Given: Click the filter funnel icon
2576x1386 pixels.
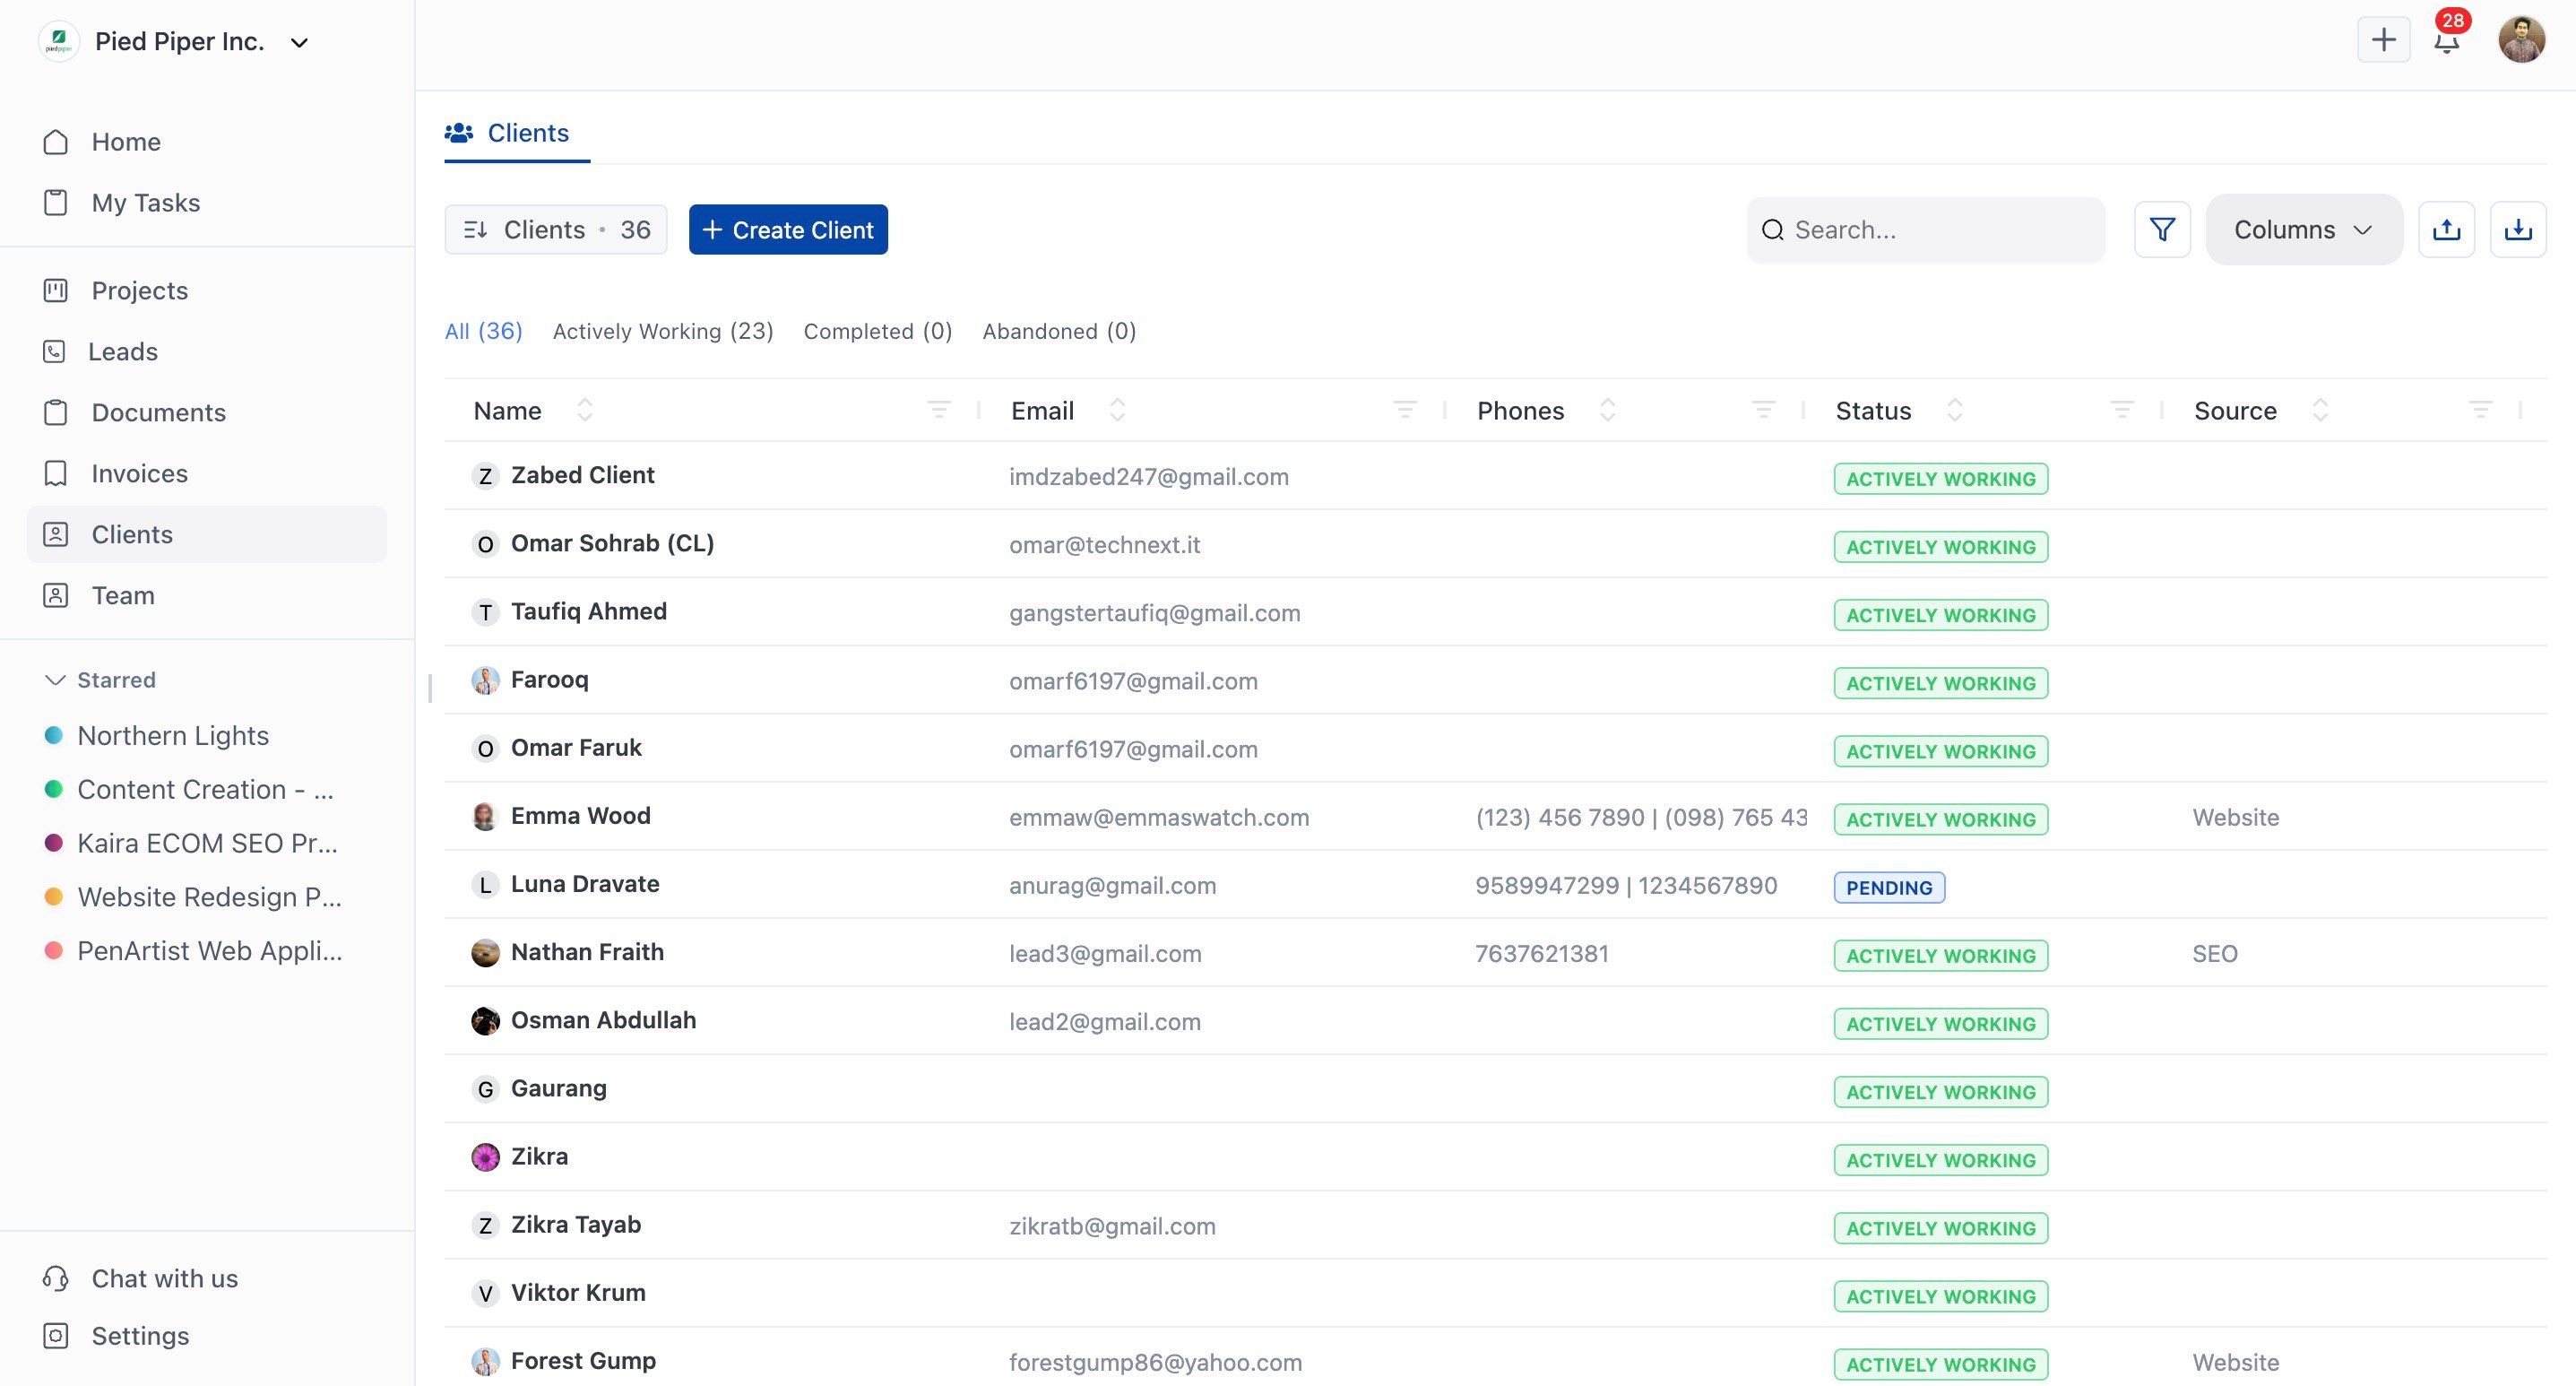Looking at the screenshot, I should (2162, 230).
